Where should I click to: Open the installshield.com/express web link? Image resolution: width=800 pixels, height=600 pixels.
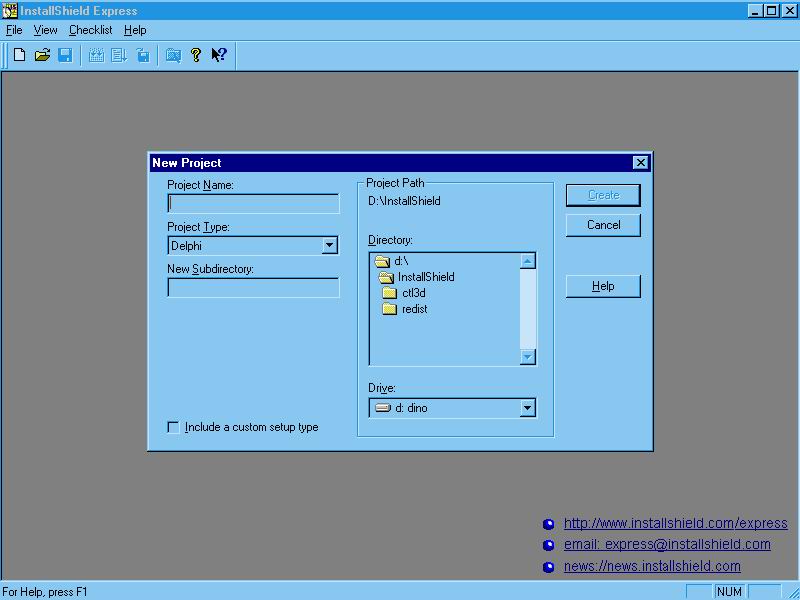(x=676, y=523)
